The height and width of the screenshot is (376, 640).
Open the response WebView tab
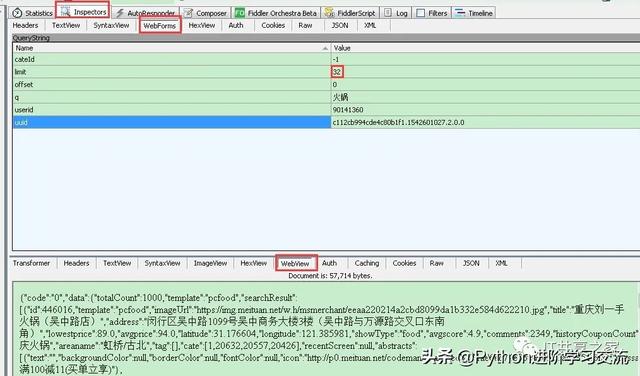coord(296,263)
